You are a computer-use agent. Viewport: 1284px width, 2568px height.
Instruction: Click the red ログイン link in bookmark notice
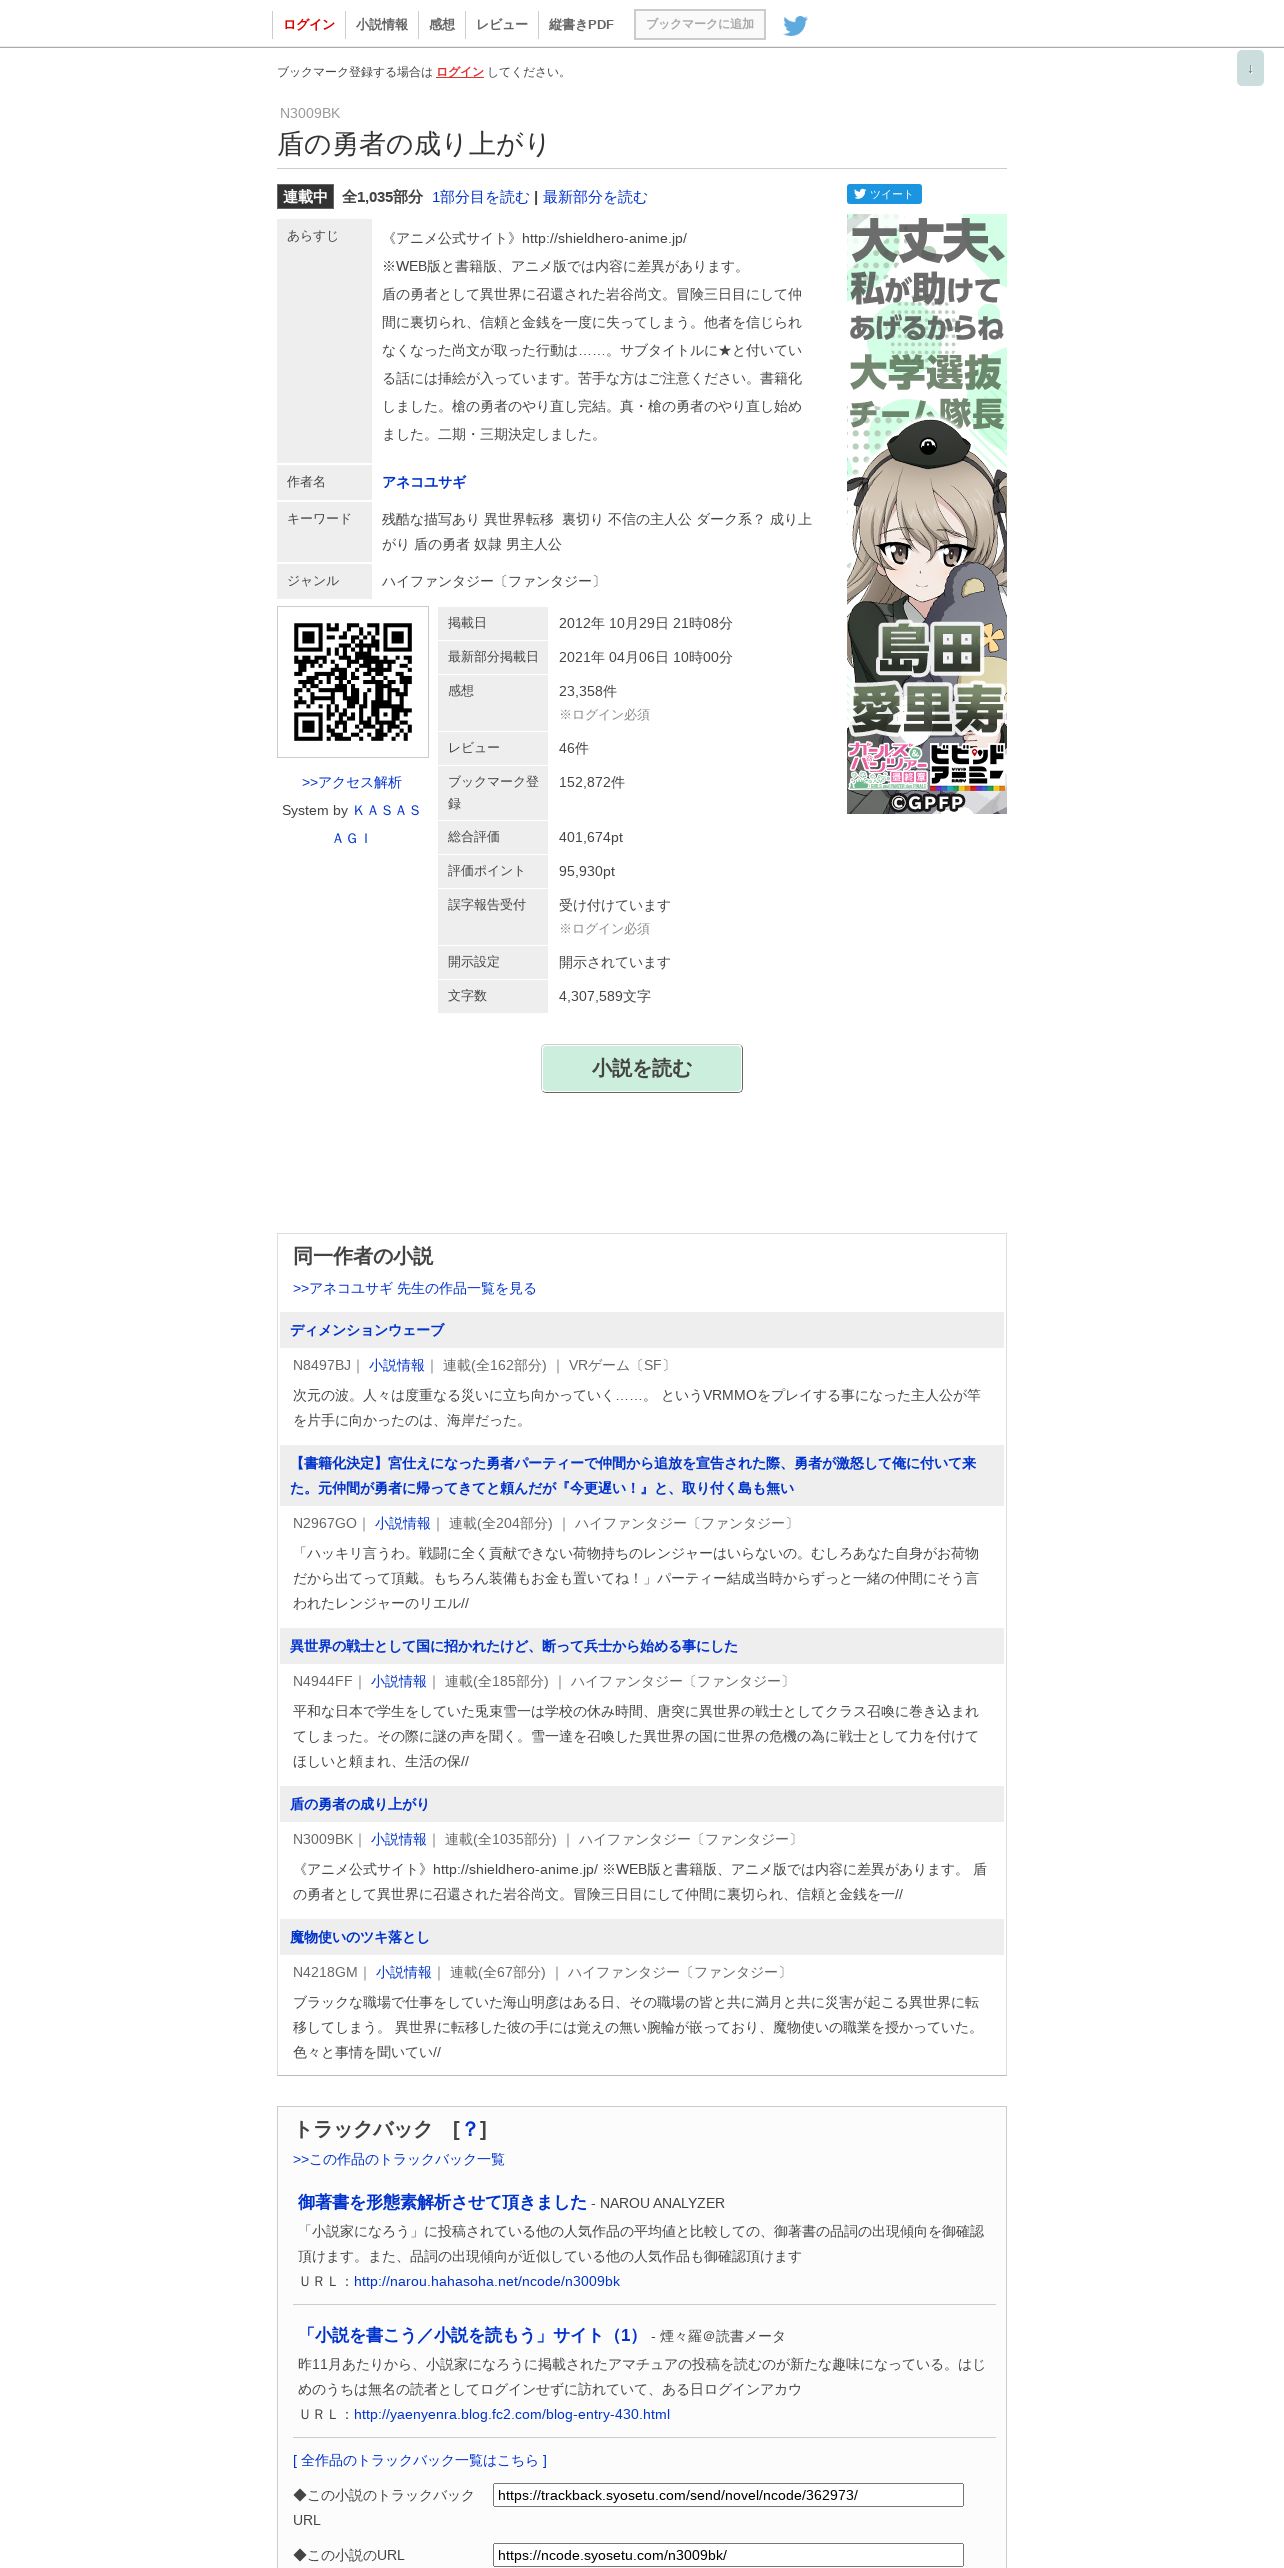(460, 72)
